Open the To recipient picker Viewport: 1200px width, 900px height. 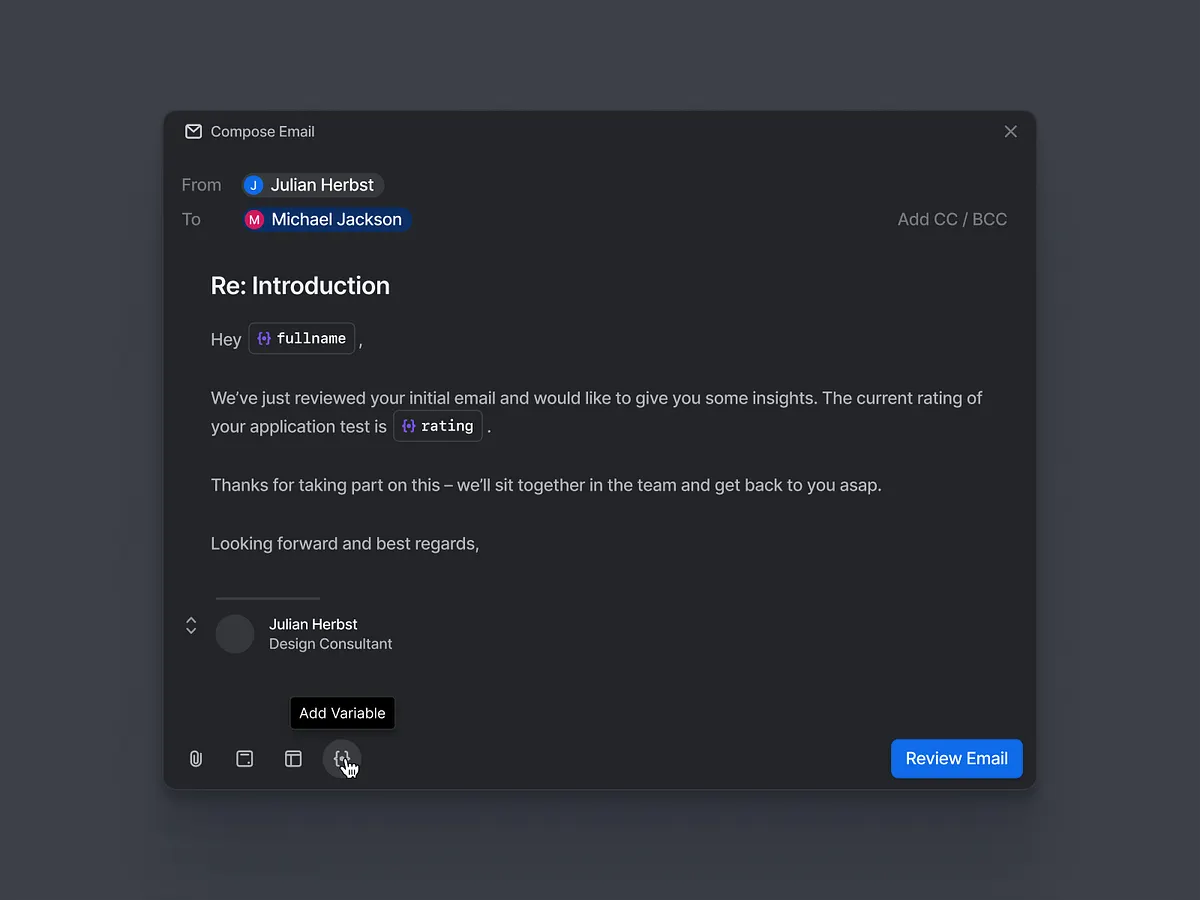coord(326,219)
